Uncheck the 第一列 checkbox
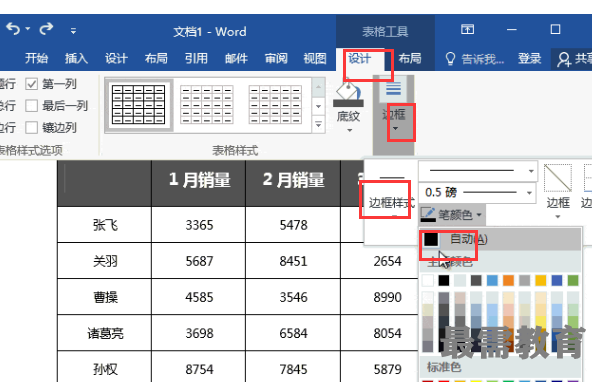 (x=31, y=84)
